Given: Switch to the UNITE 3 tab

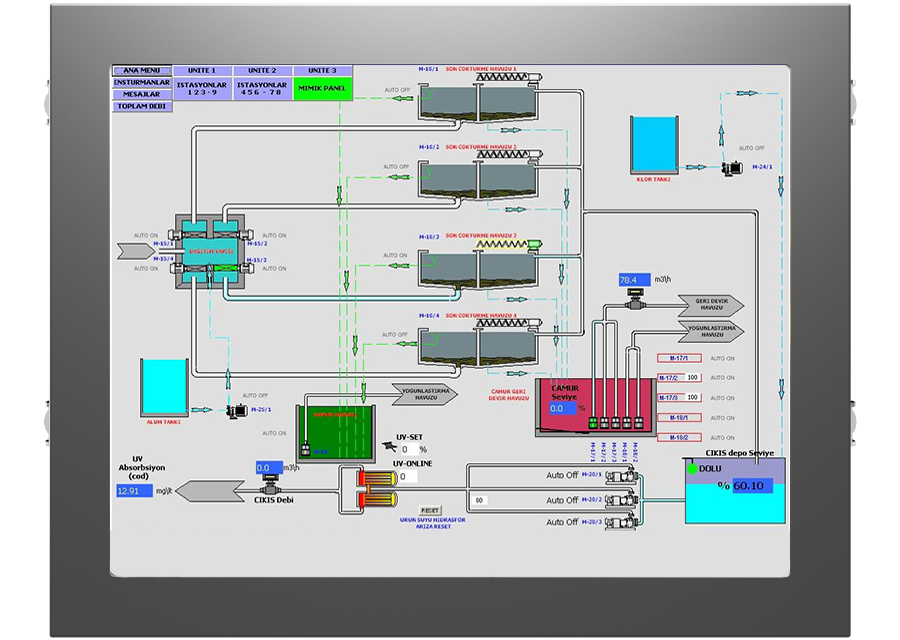Looking at the screenshot, I should click(323, 71).
